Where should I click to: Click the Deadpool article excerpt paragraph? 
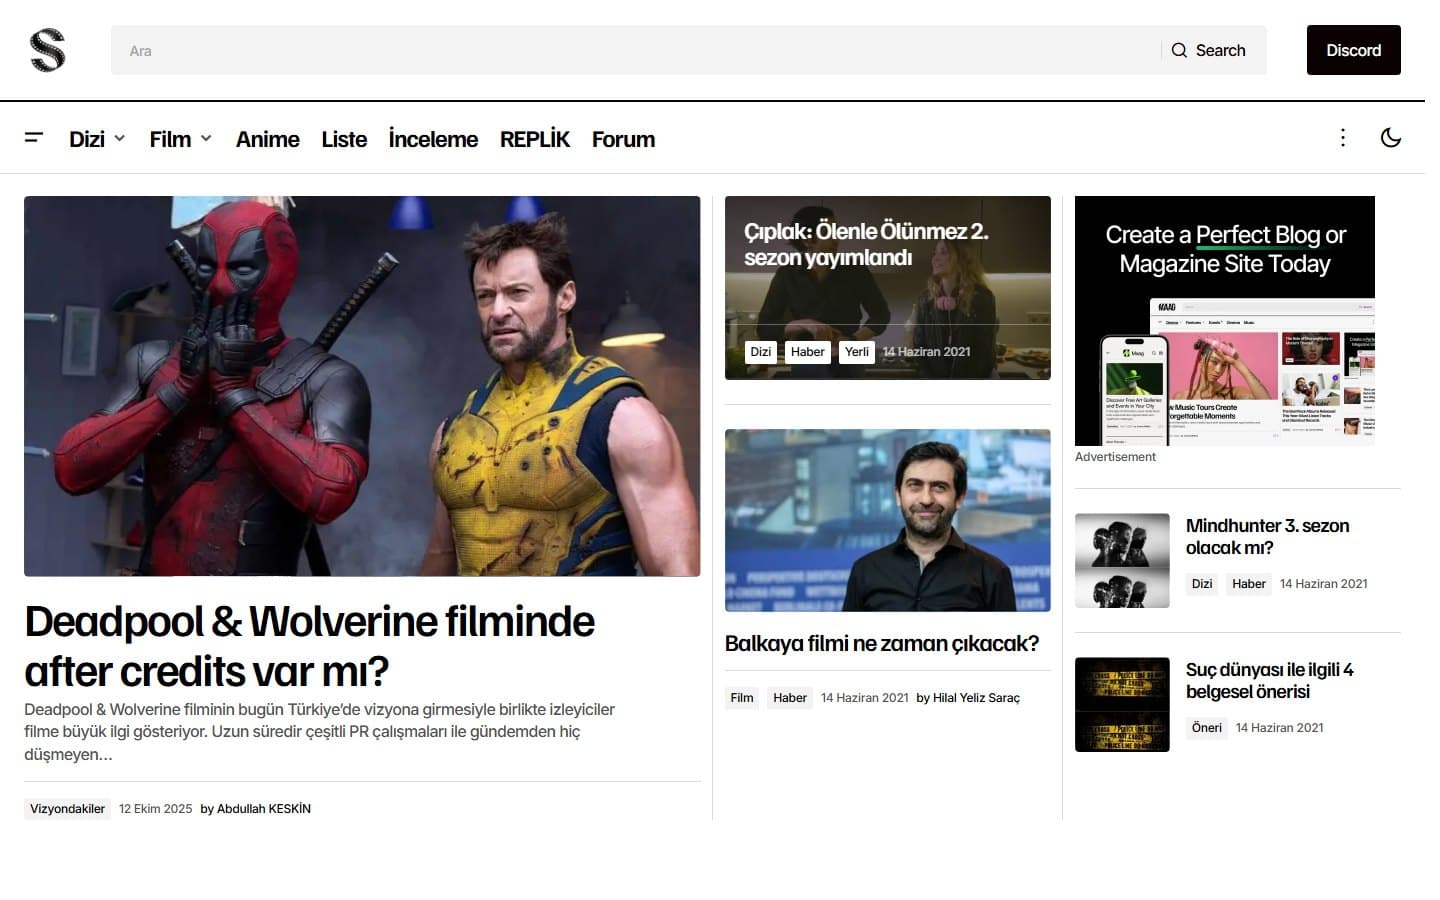[319, 732]
